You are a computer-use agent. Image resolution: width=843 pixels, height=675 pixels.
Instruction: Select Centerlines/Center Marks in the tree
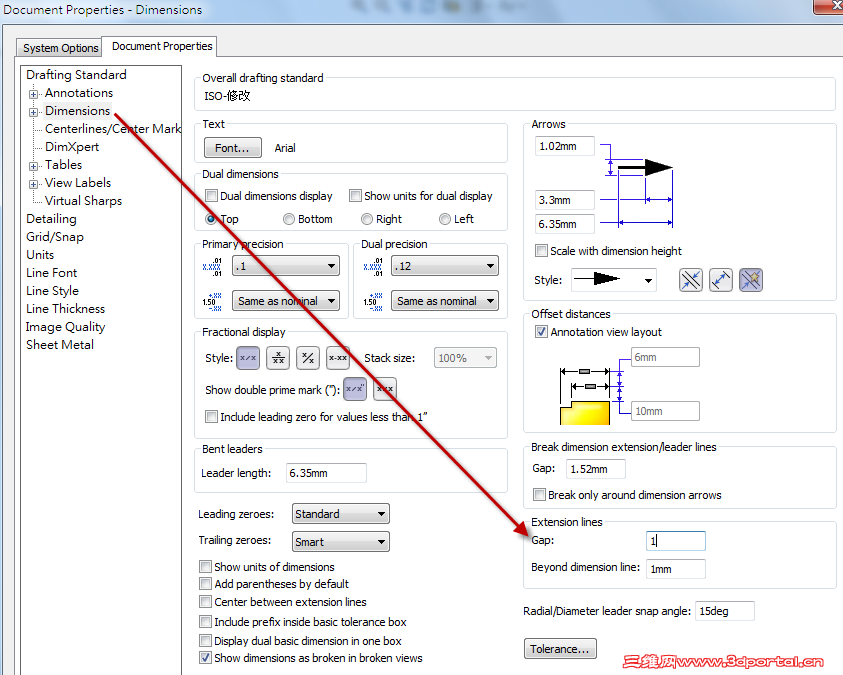coord(113,129)
